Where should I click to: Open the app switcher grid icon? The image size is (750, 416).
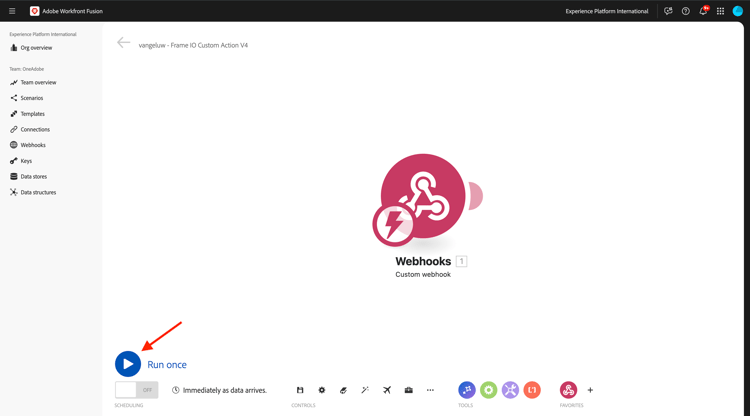[x=720, y=11]
